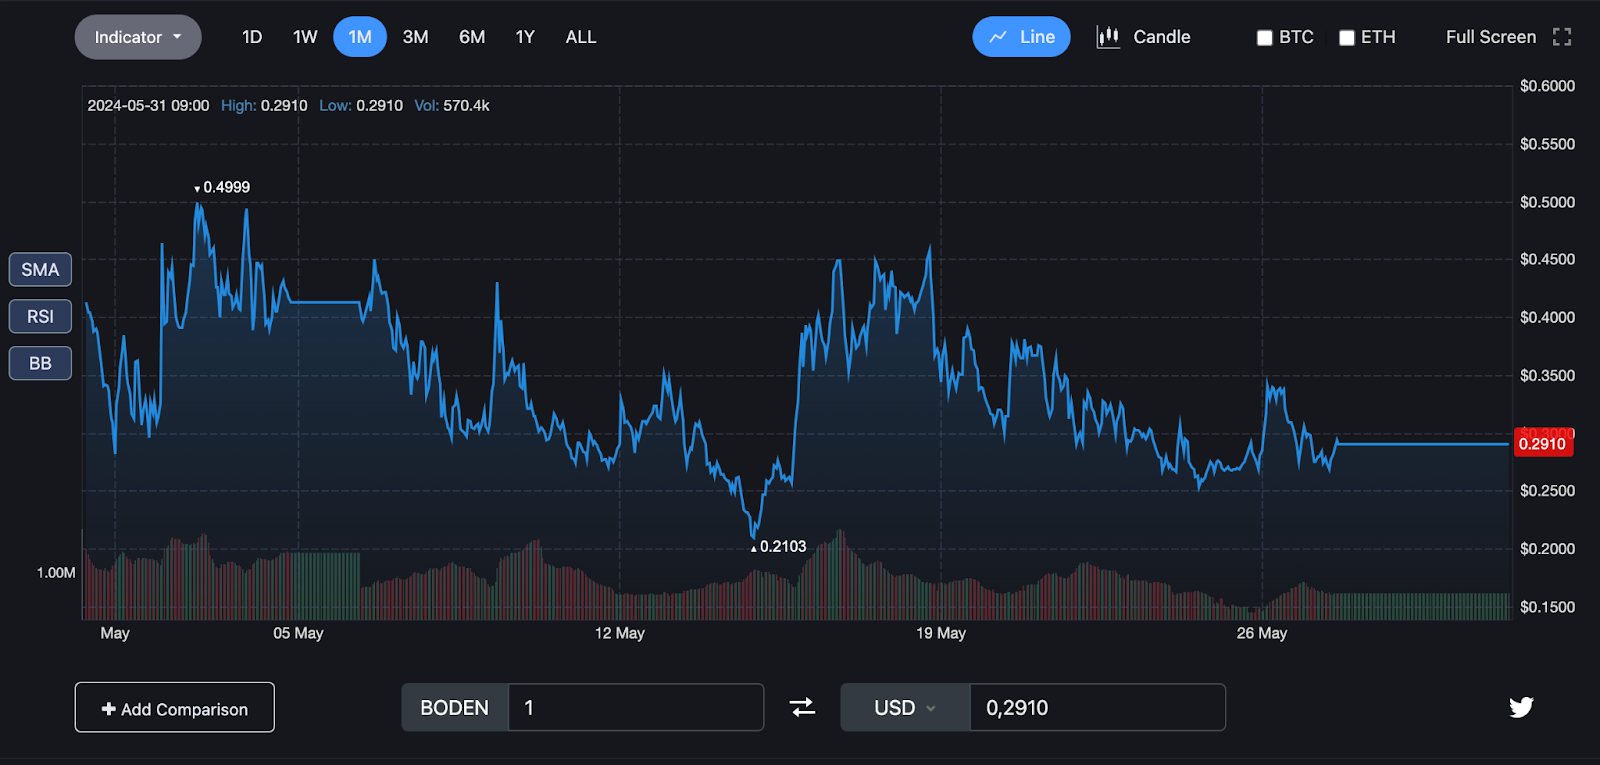Click the 12 May date label

coord(620,633)
